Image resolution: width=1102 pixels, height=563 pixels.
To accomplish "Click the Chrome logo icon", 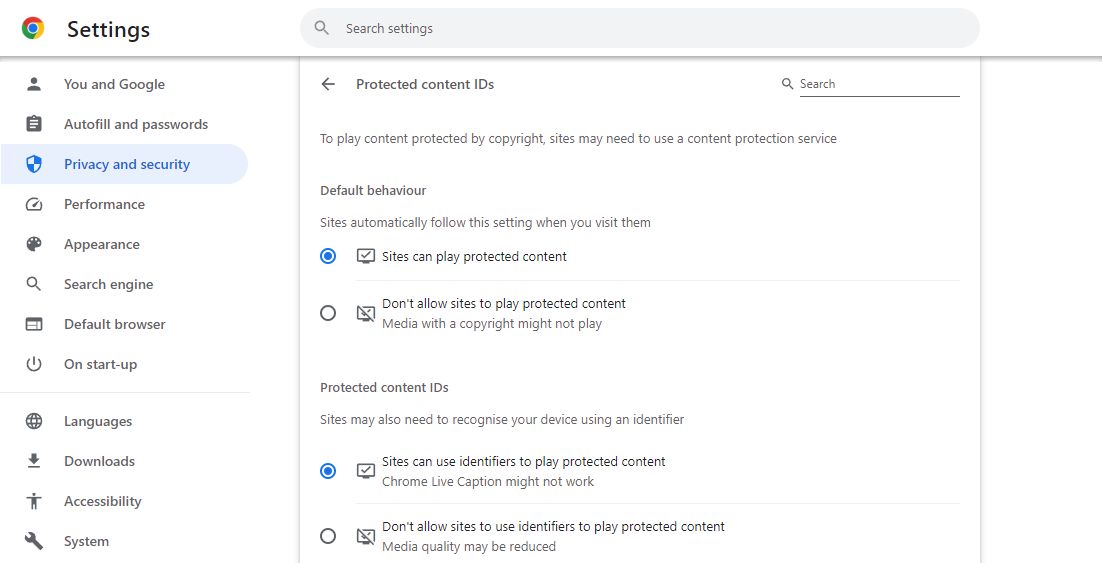I will (x=33, y=29).
